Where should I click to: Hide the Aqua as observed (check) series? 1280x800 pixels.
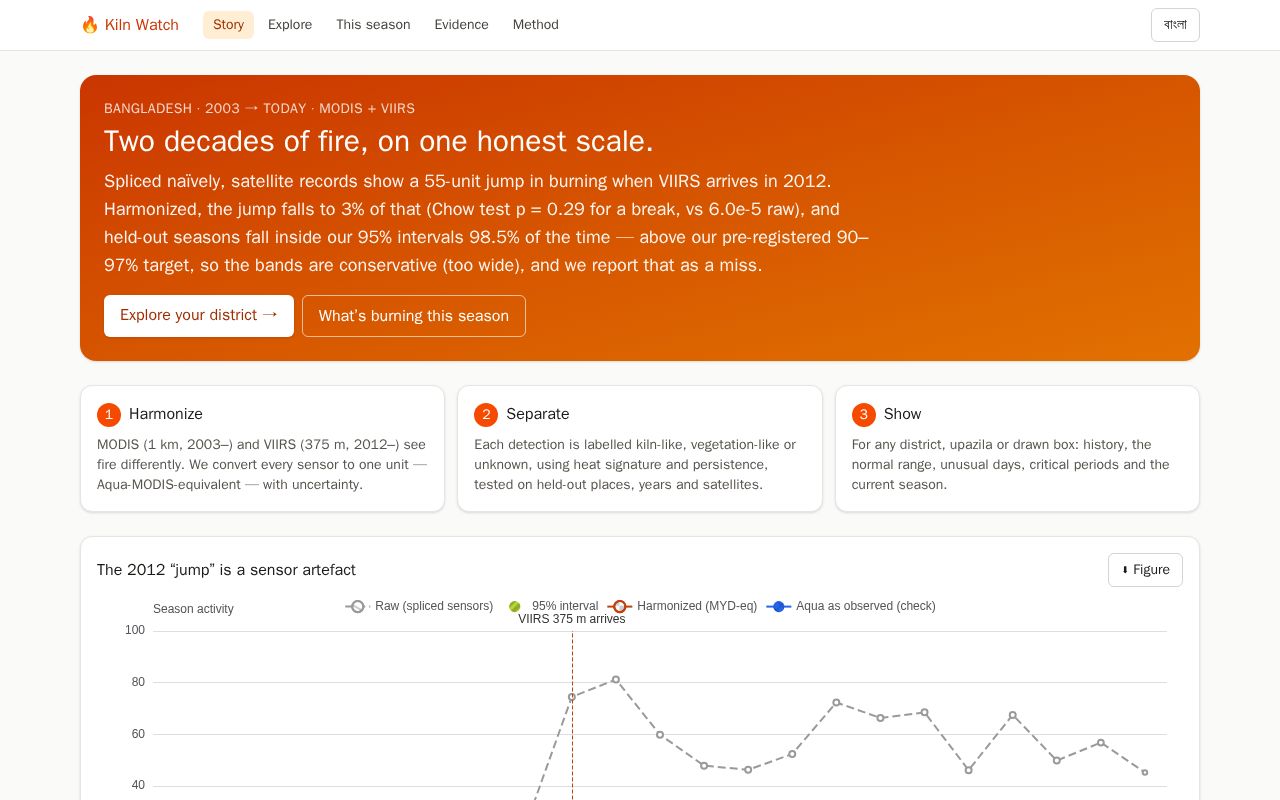click(x=851, y=606)
